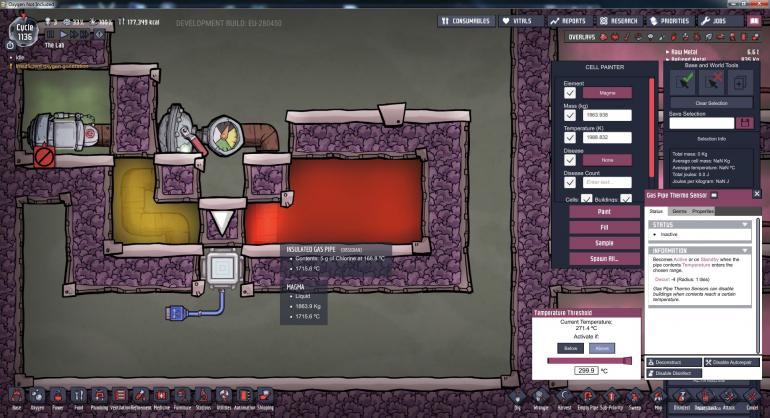770x418 pixels.
Task: Uncheck the Mass (kg) checkbox
Action: point(570,120)
